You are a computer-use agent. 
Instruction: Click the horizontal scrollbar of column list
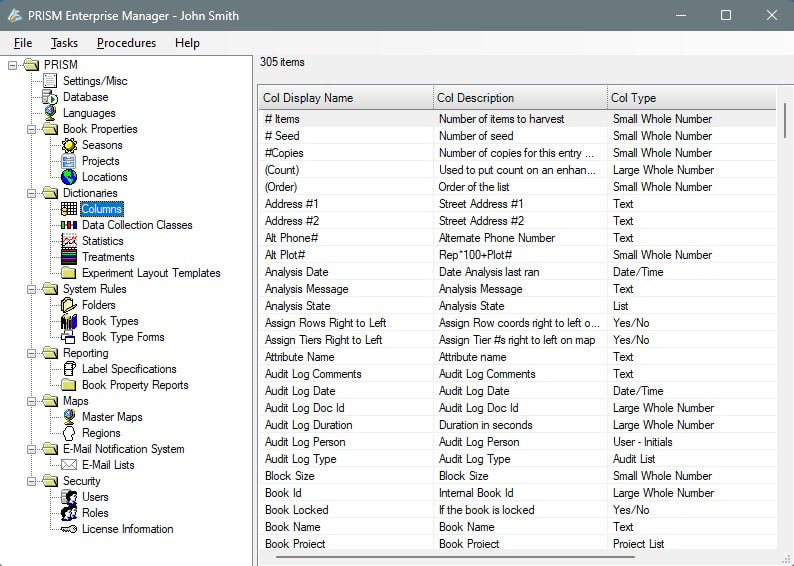click(455, 557)
